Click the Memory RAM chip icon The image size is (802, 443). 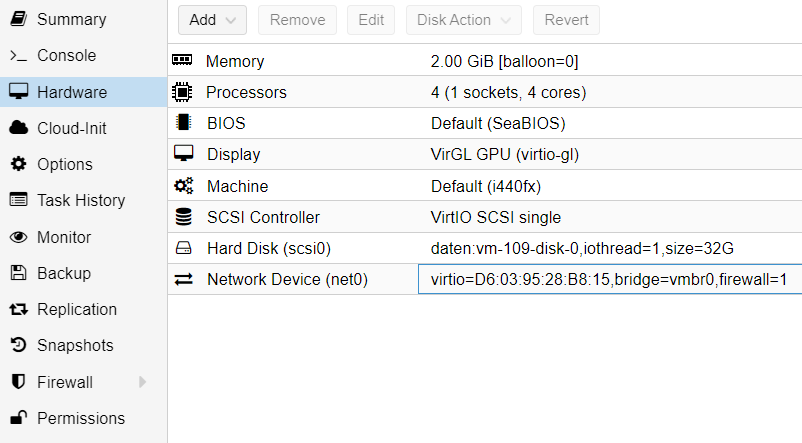pos(182,61)
